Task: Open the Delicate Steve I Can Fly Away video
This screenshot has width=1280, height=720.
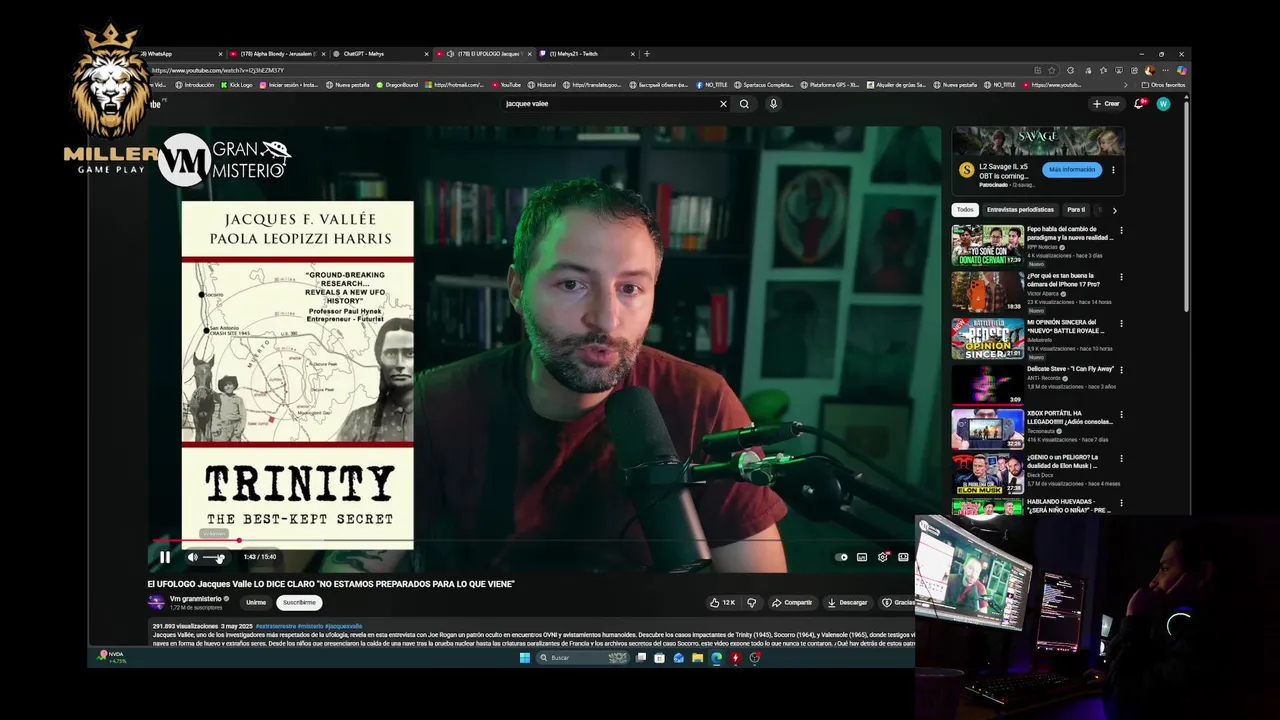Action: pyautogui.click(x=987, y=384)
